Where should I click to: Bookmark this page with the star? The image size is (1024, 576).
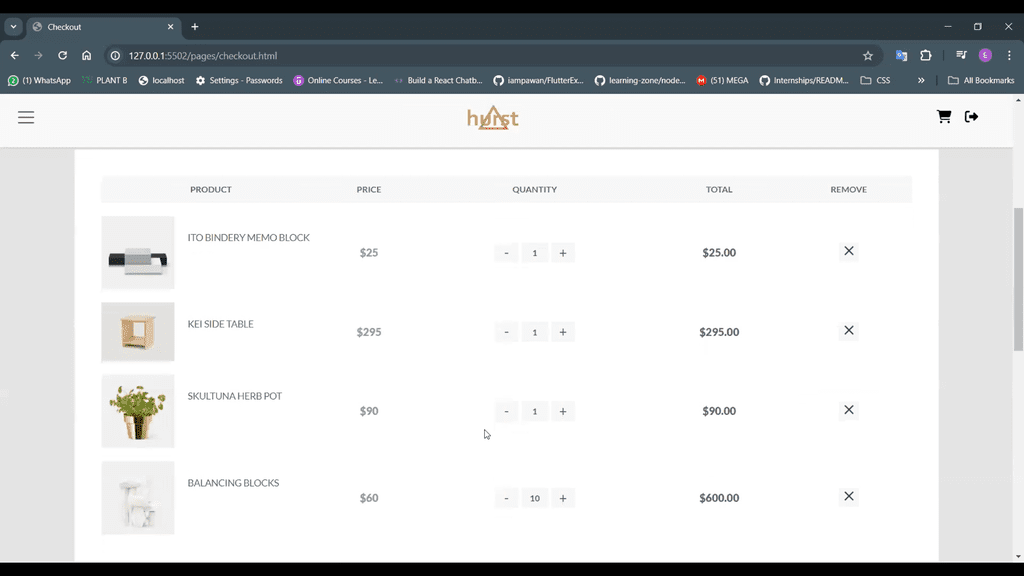pos(867,56)
